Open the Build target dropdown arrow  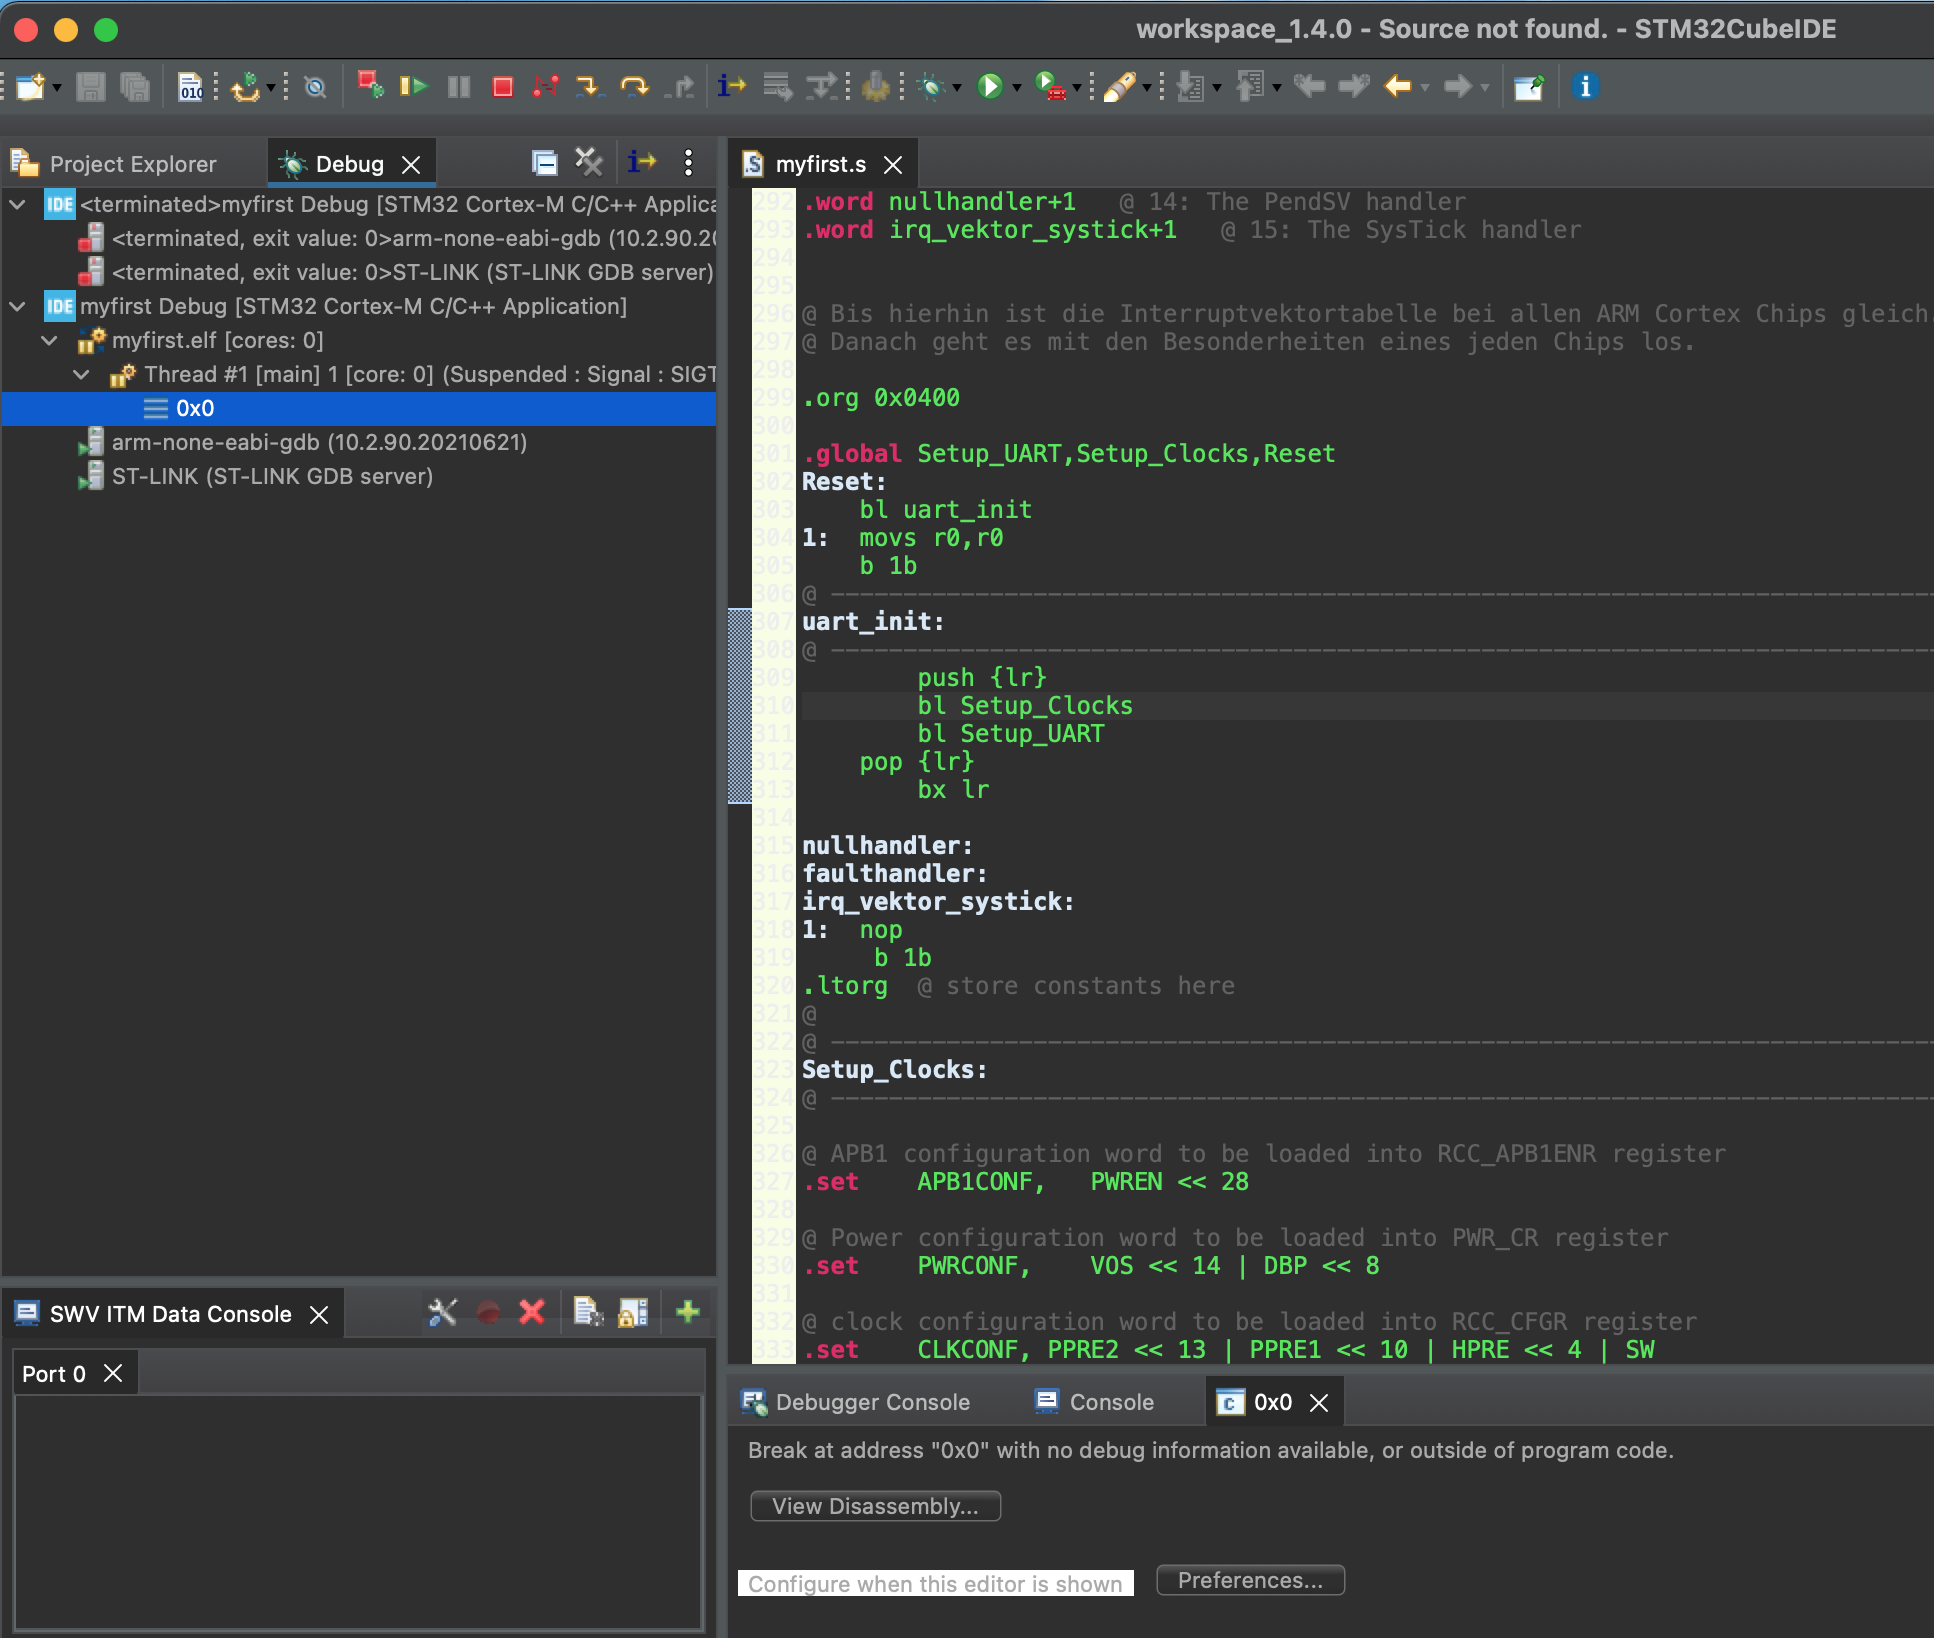271,88
